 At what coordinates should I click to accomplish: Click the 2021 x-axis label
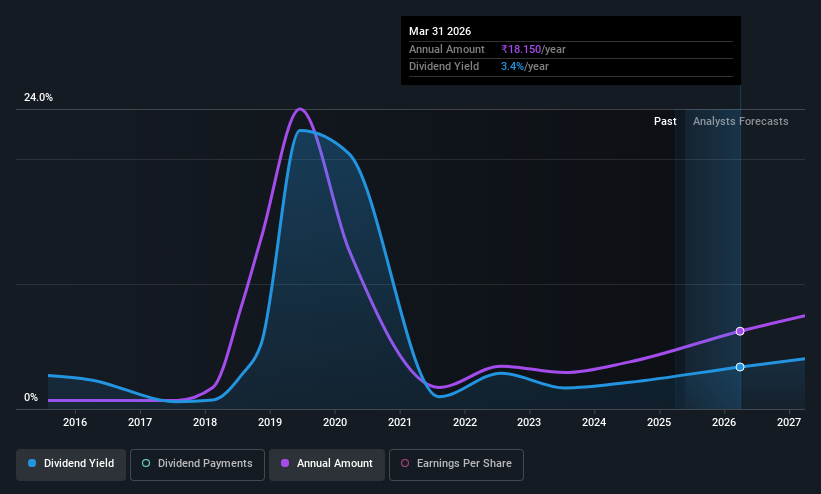[x=400, y=422]
